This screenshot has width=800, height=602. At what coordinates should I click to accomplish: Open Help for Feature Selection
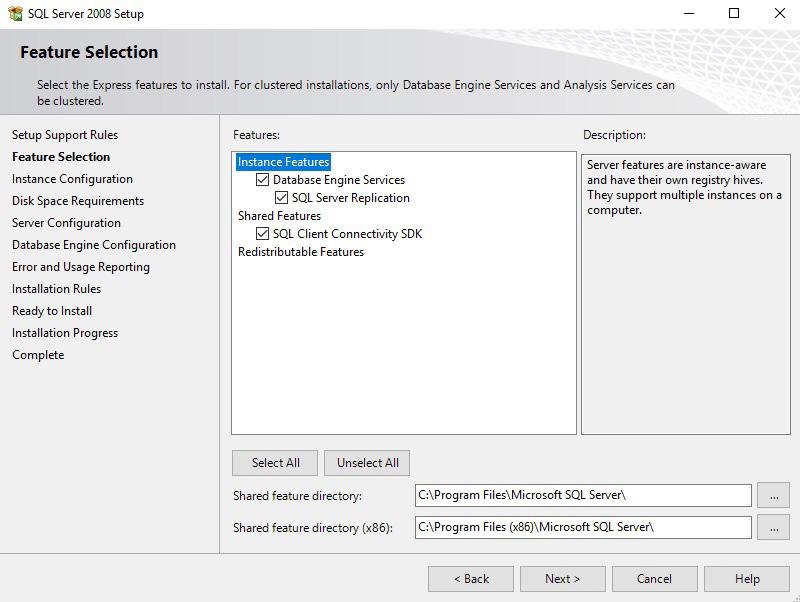747,579
